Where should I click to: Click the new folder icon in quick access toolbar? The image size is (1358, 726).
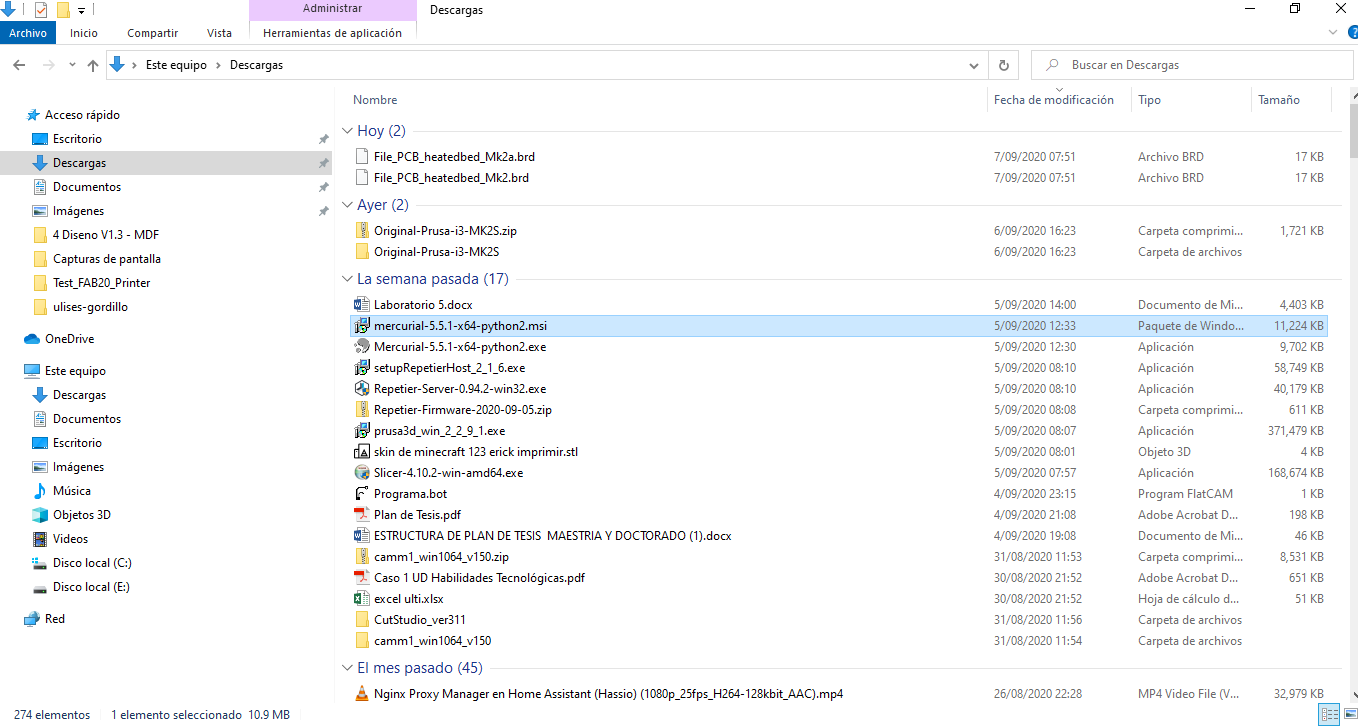click(x=63, y=10)
